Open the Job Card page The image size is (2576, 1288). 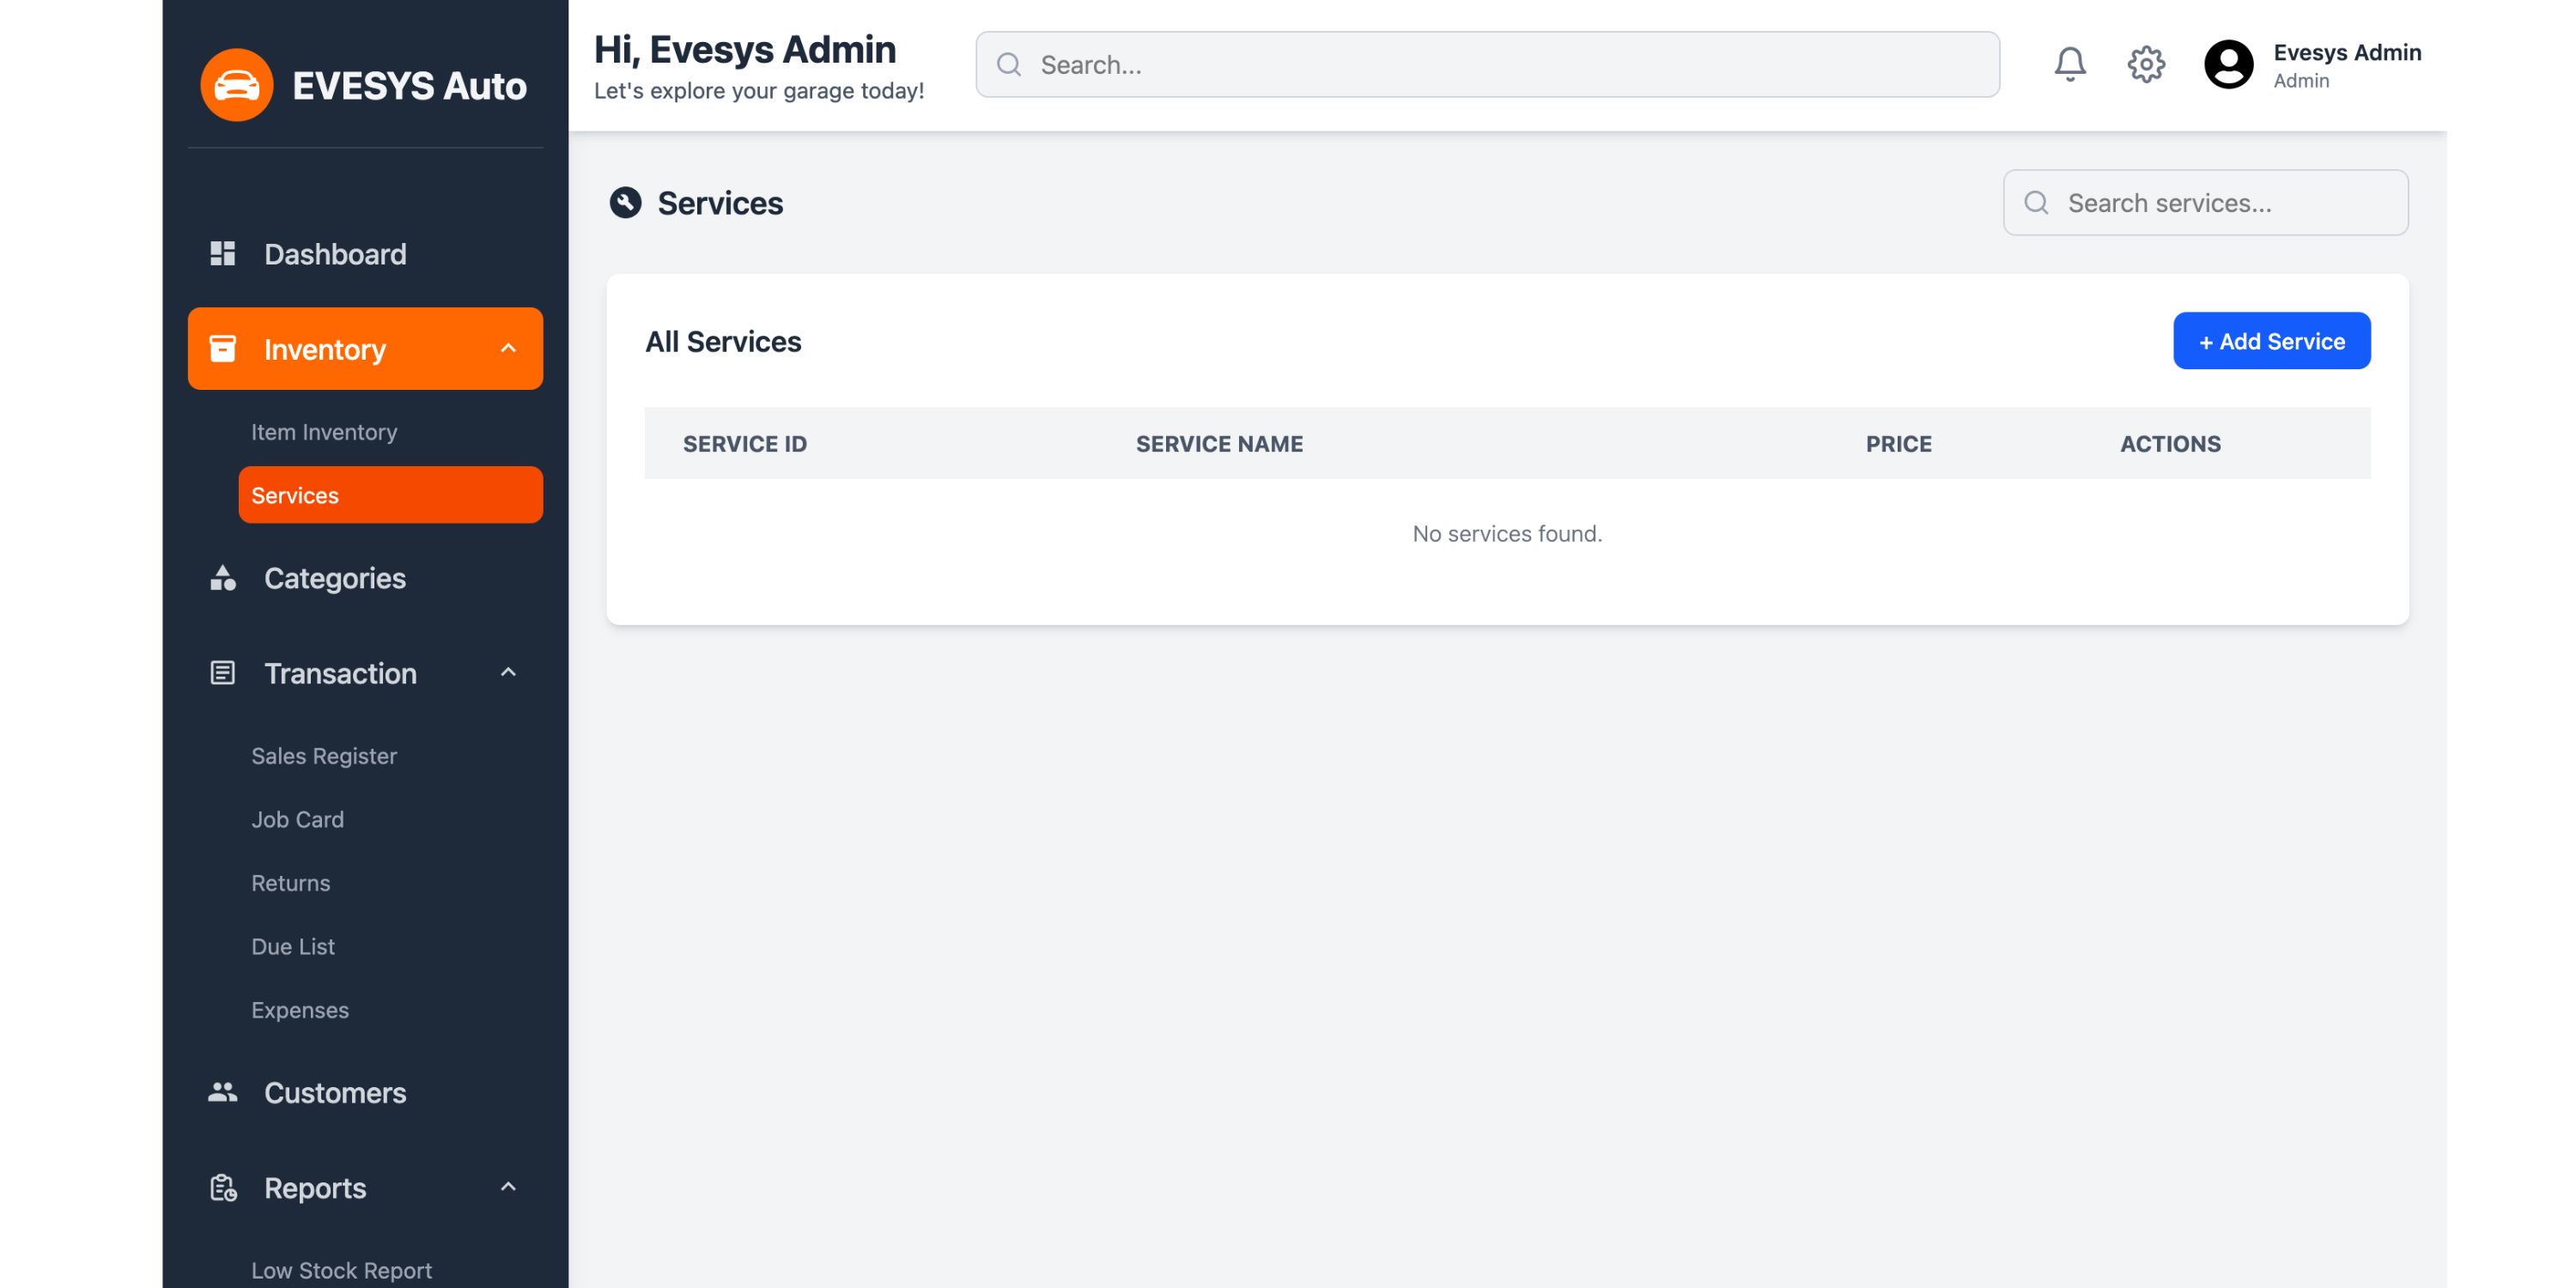(297, 819)
